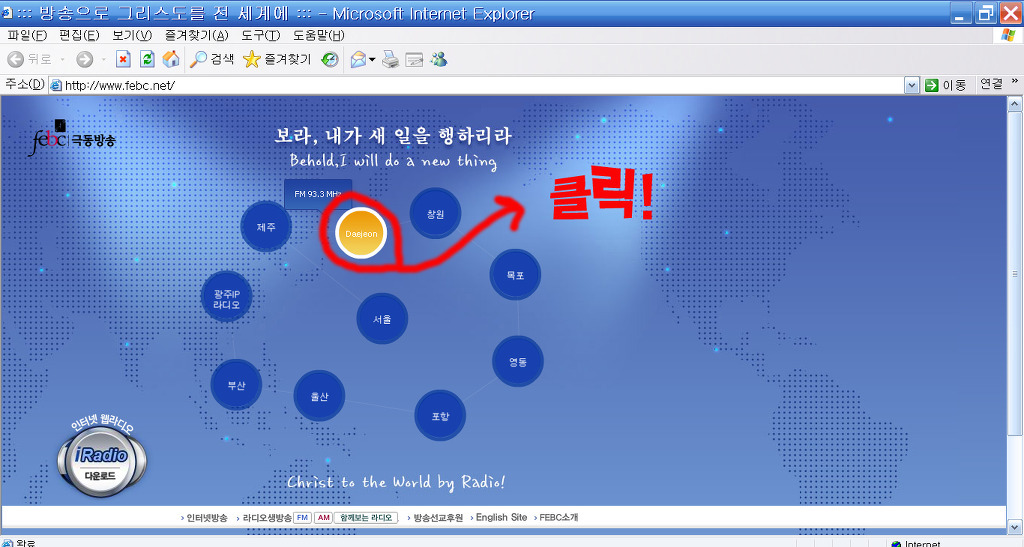The image size is (1024, 547).
Task: Select the 영동 station circle
Action: pyautogui.click(x=518, y=362)
